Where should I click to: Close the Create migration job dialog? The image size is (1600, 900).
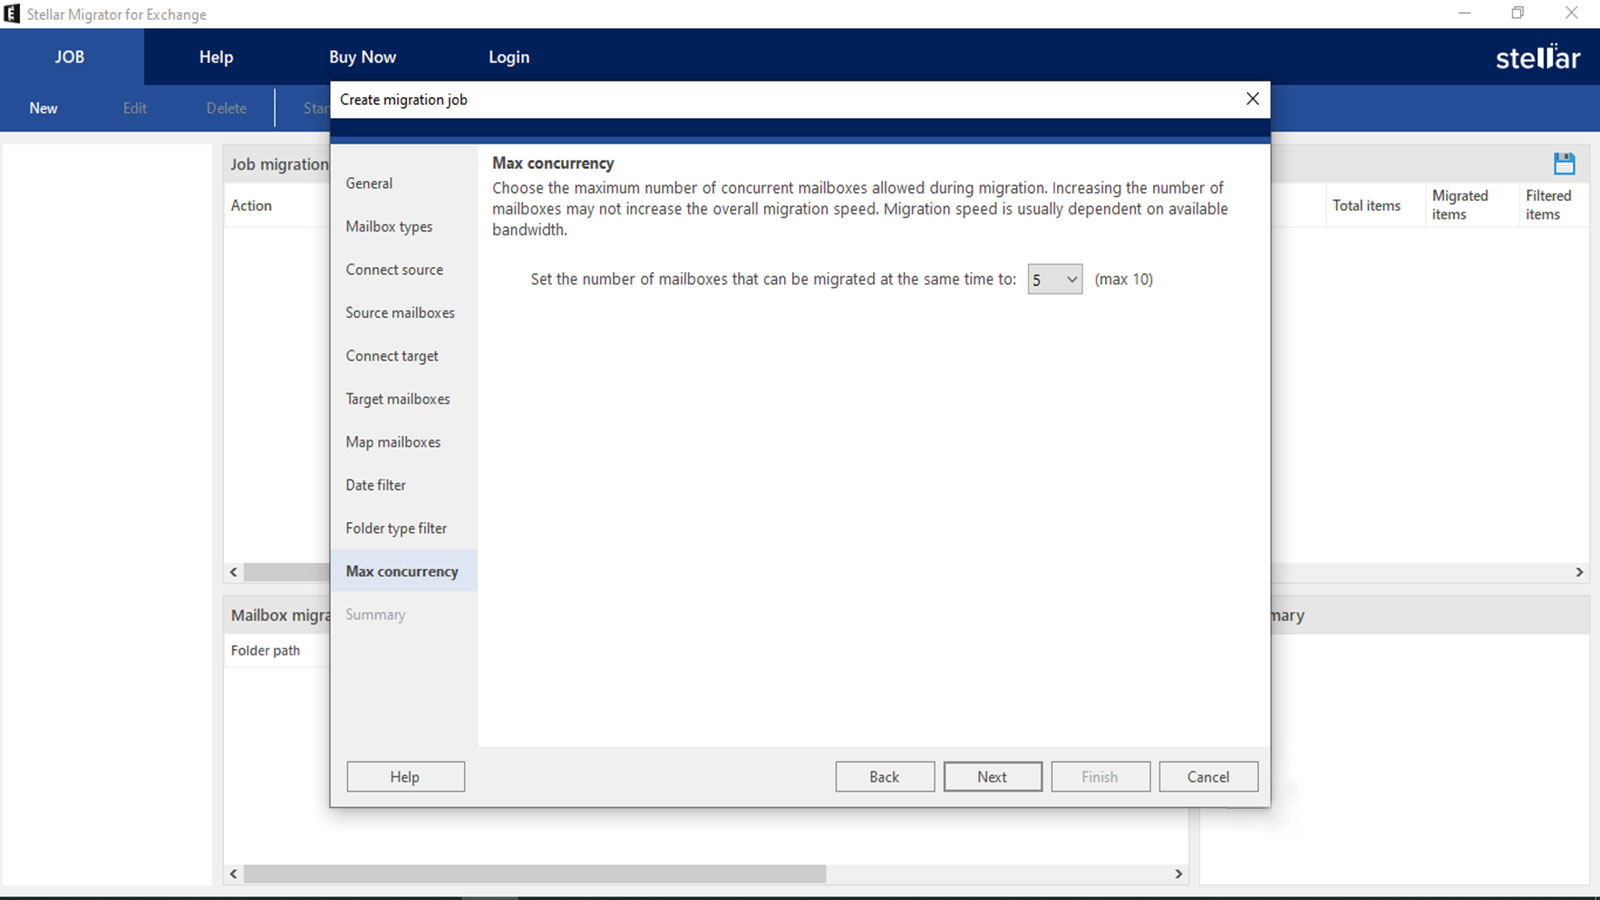pyautogui.click(x=1252, y=99)
